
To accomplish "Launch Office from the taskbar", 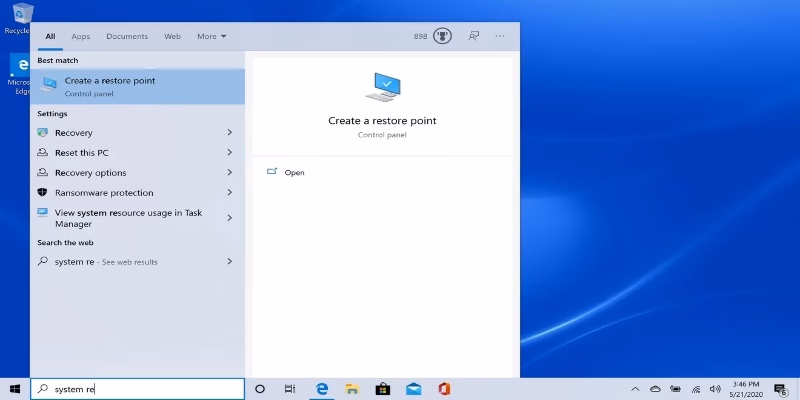I will pos(443,389).
